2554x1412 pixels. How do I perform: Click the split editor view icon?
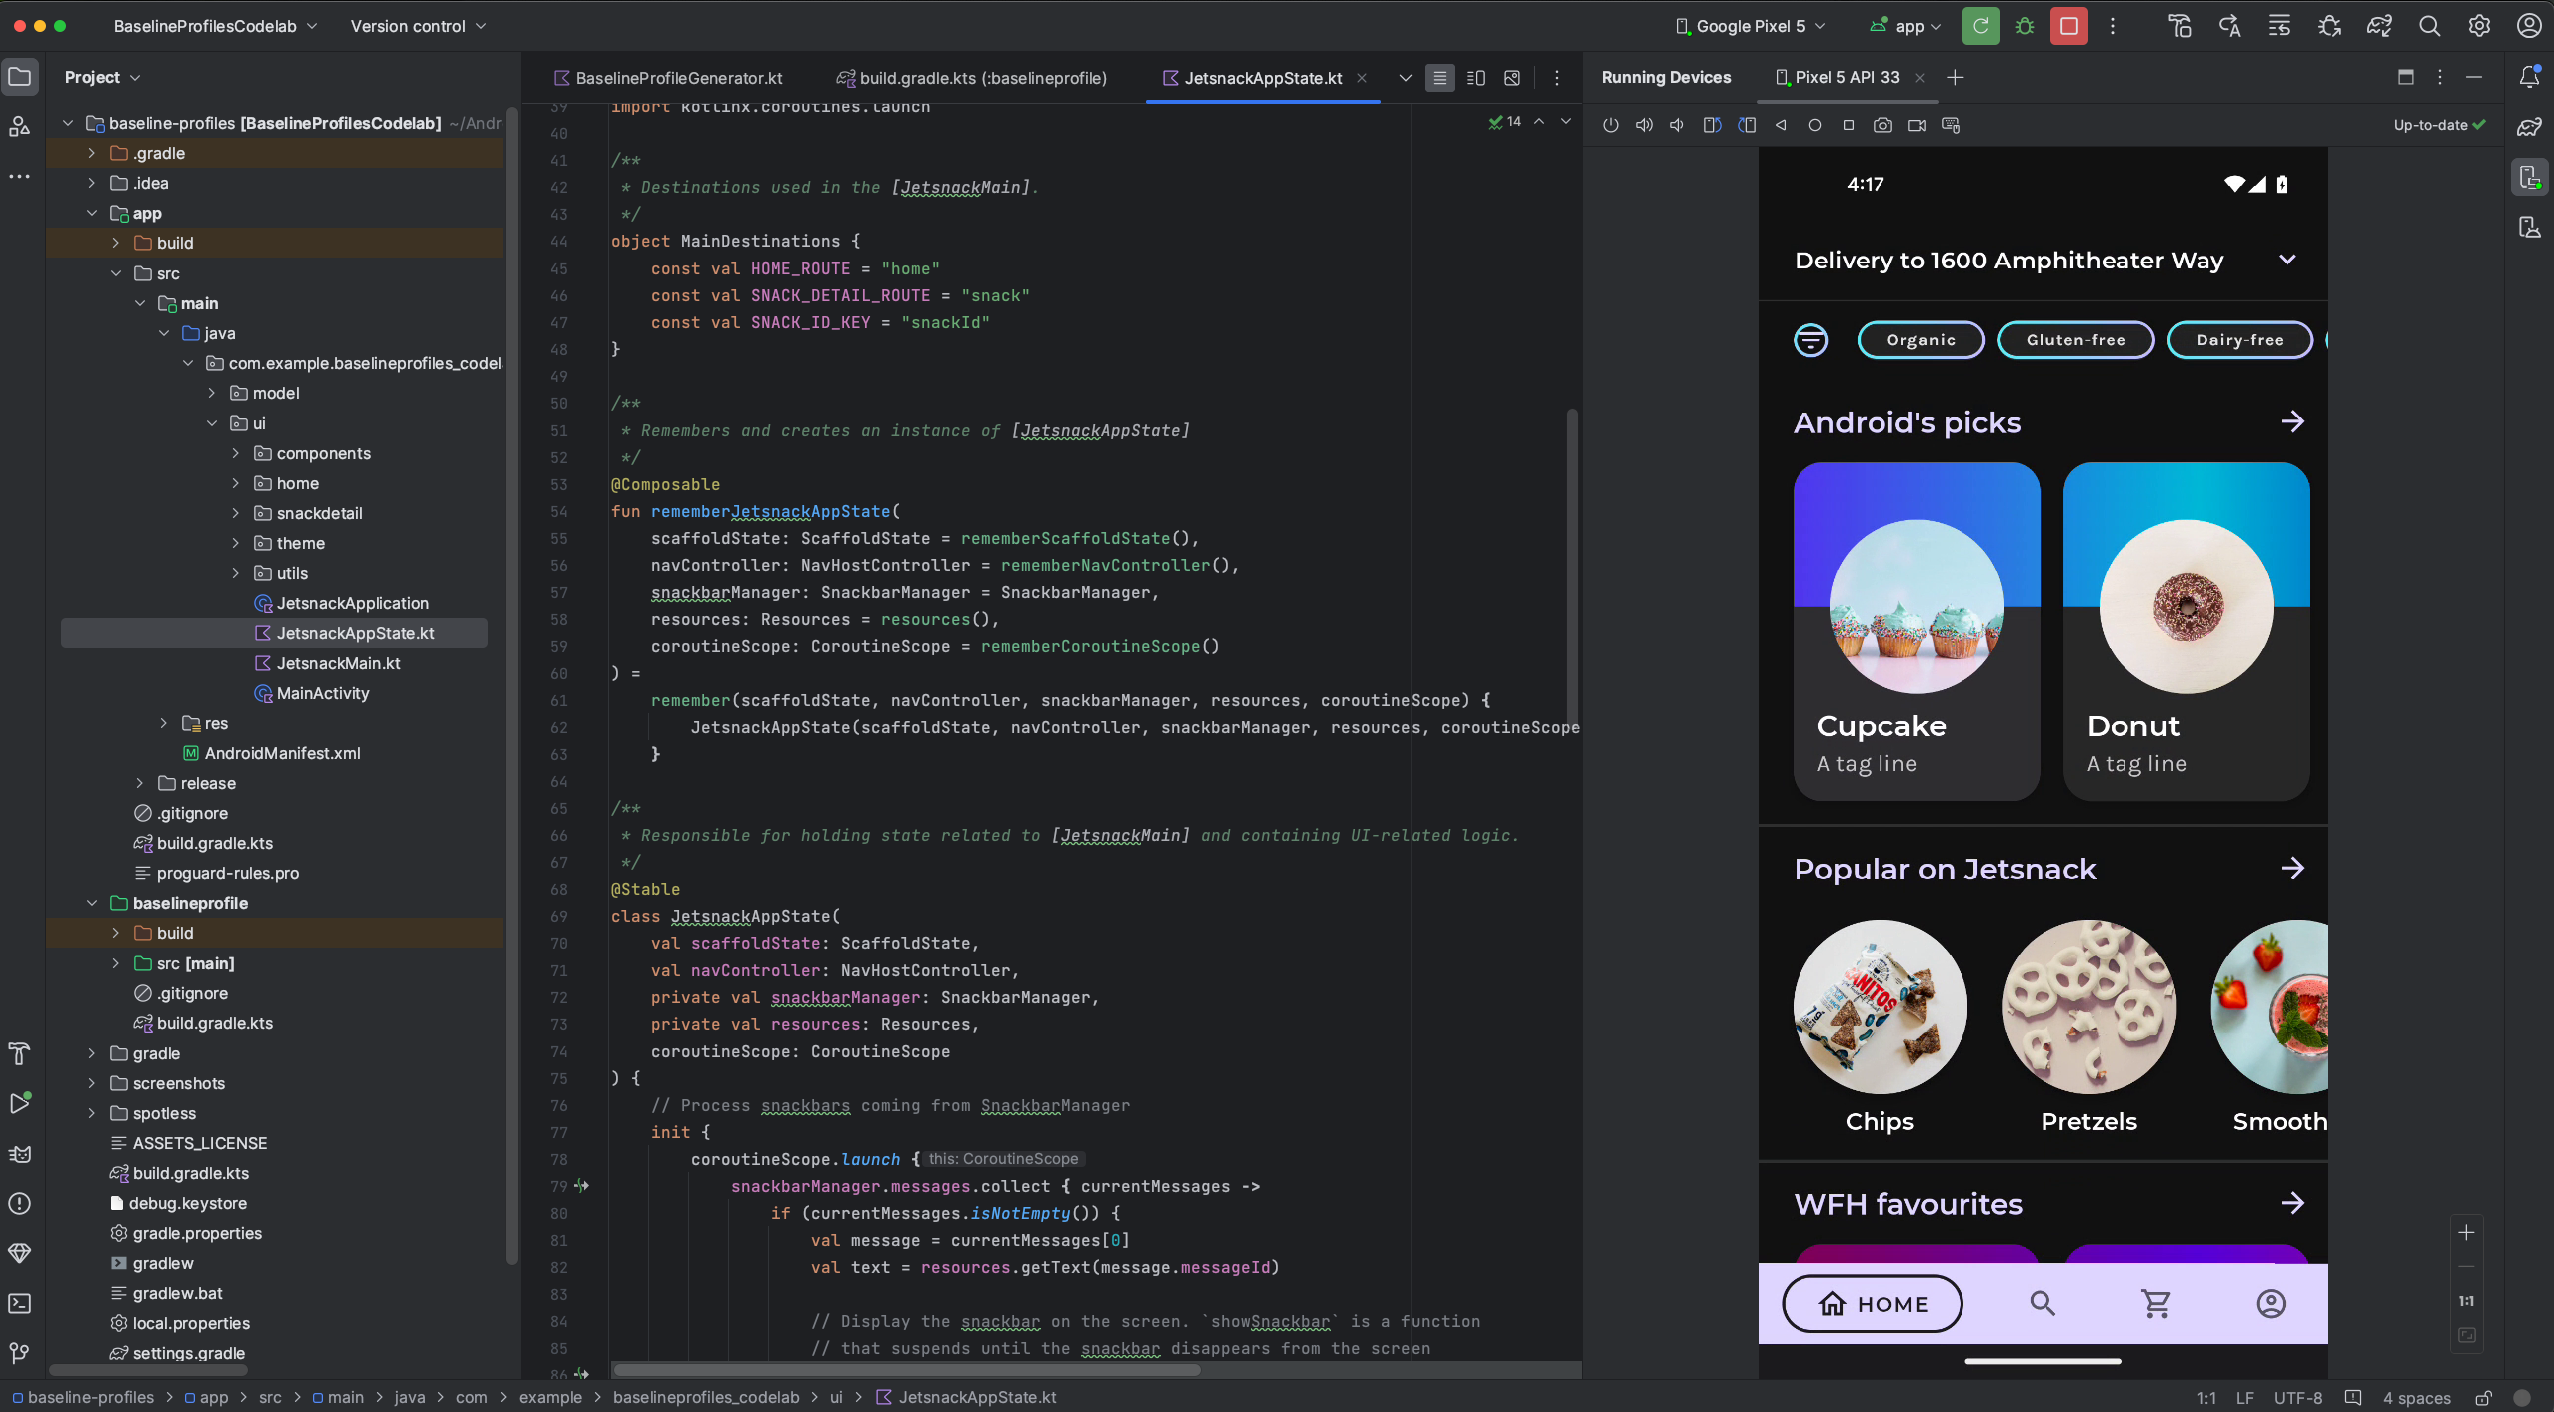click(1476, 78)
